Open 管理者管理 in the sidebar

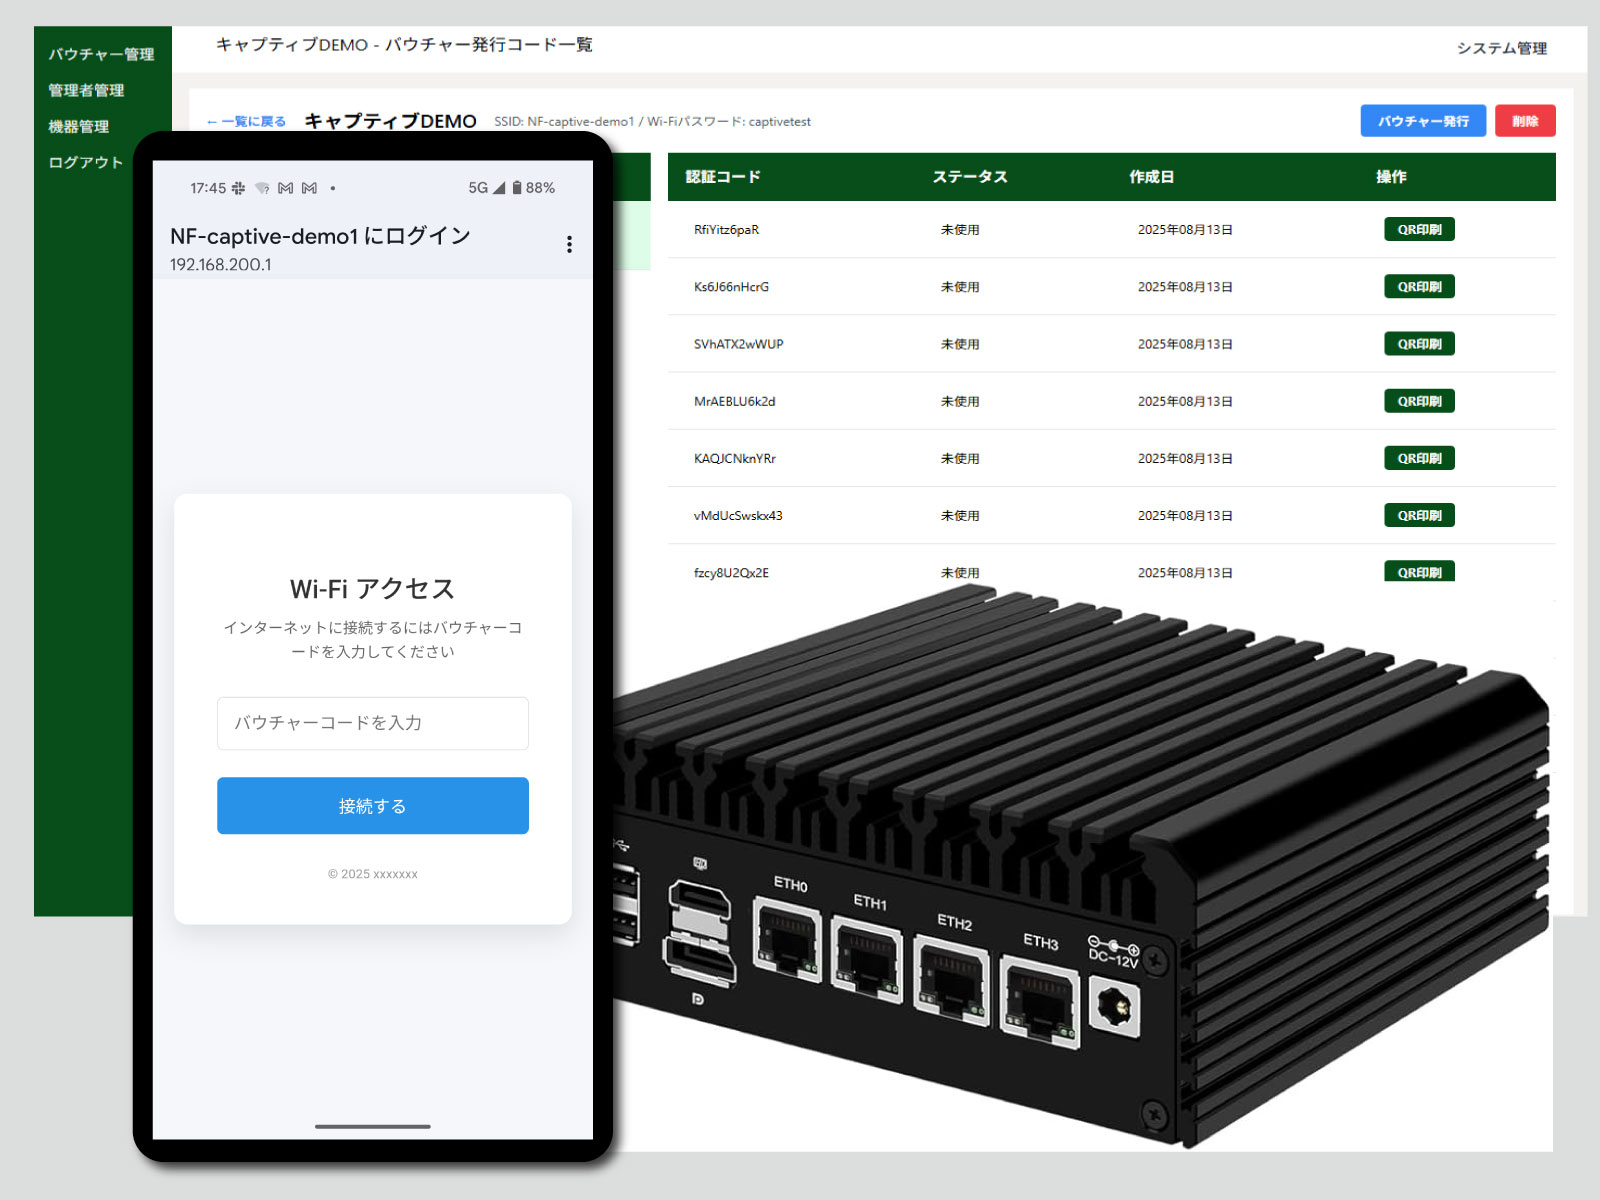click(x=86, y=90)
